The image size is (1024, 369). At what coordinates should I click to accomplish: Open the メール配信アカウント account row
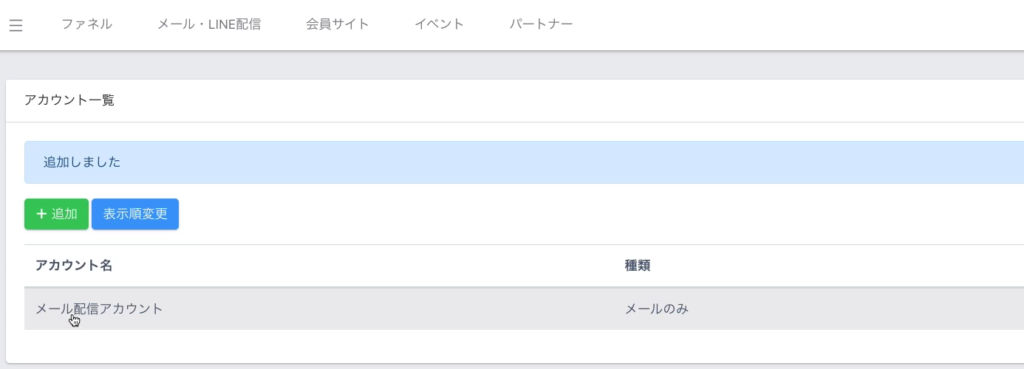524,308
